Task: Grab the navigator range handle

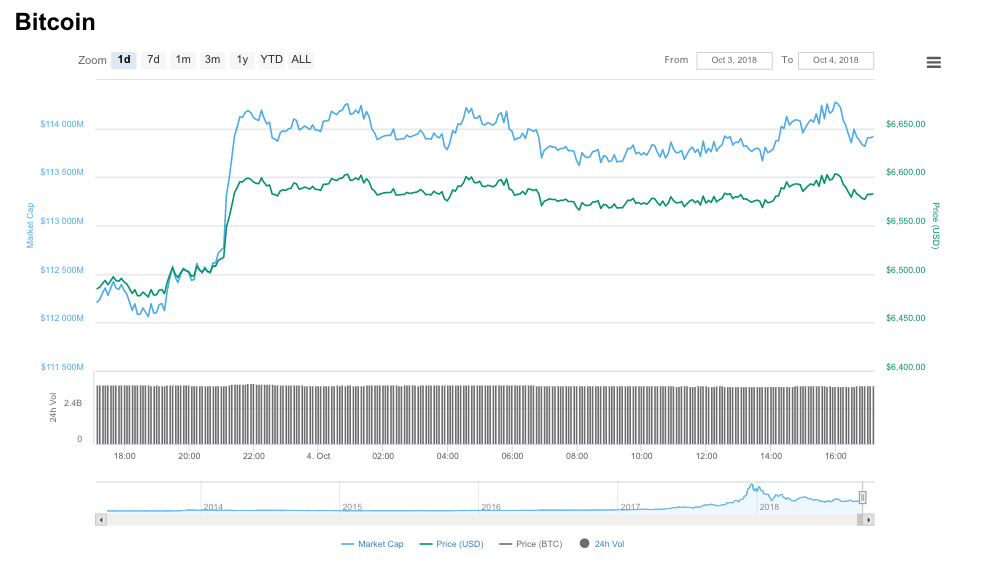Action: [x=862, y=497]
